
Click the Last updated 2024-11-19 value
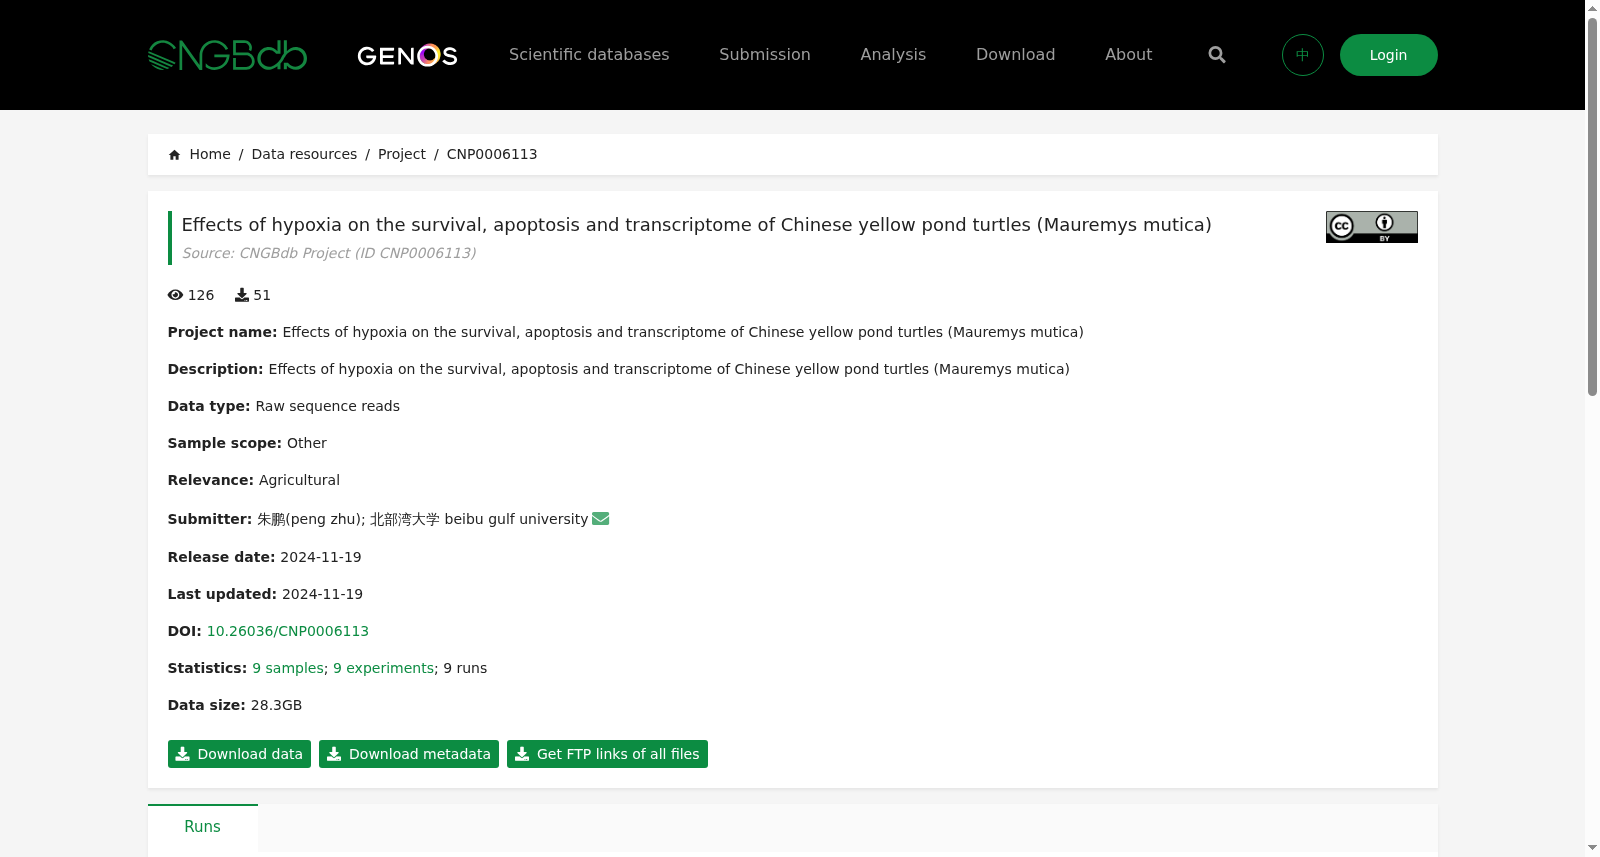tap(322, 594)
